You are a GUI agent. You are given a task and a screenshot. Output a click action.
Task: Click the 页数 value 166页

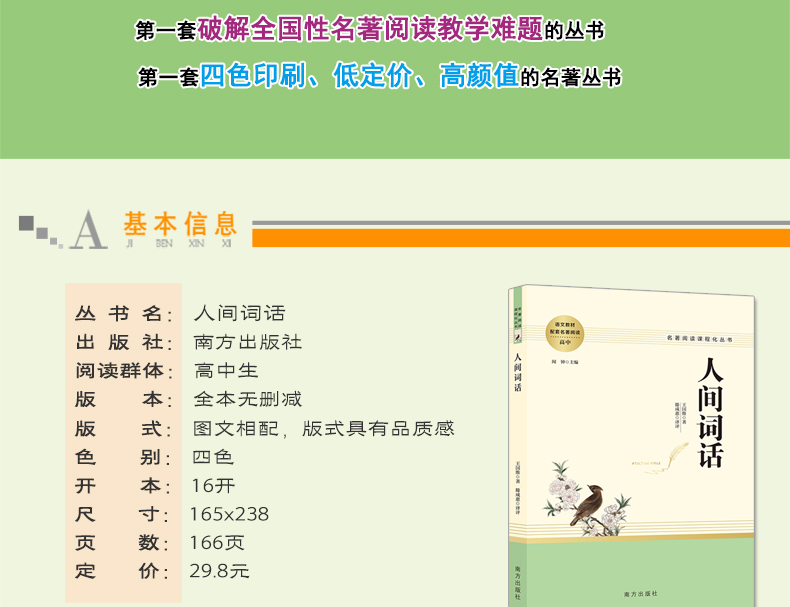(217, 543)
